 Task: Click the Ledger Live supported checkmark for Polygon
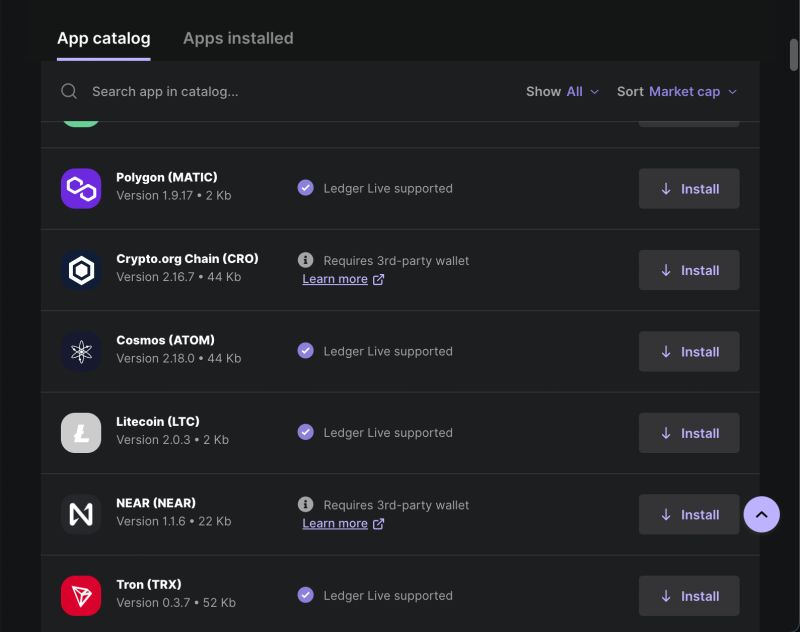(x=306, y=188)
